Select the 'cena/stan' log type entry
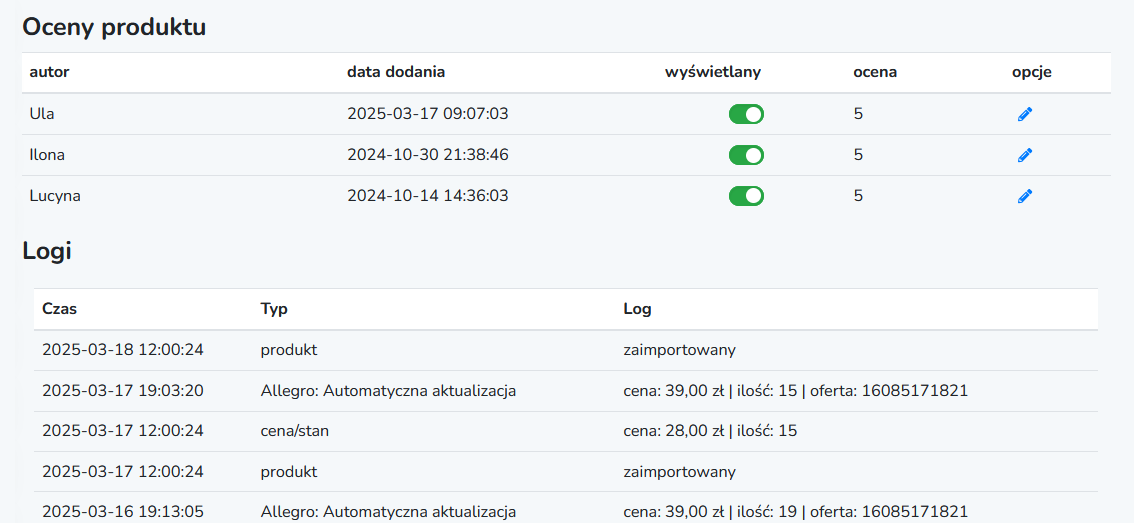 (x=294, y=431)
